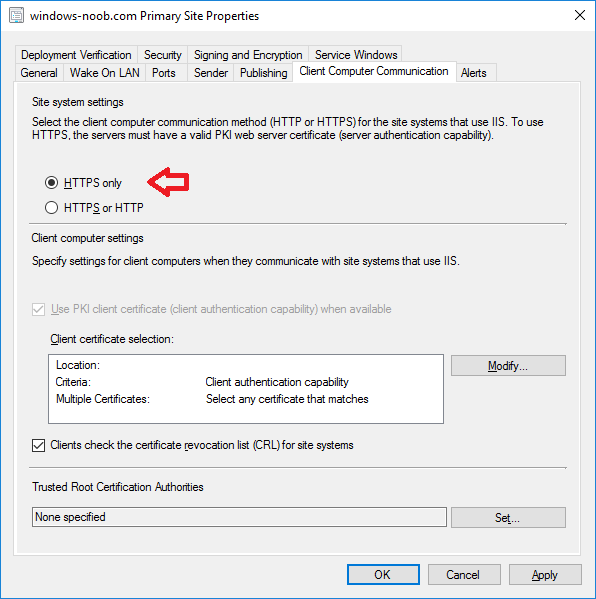Screen dimensions: 596x599
Task: Switch to the Security tab
Action: tap(162, 55)
